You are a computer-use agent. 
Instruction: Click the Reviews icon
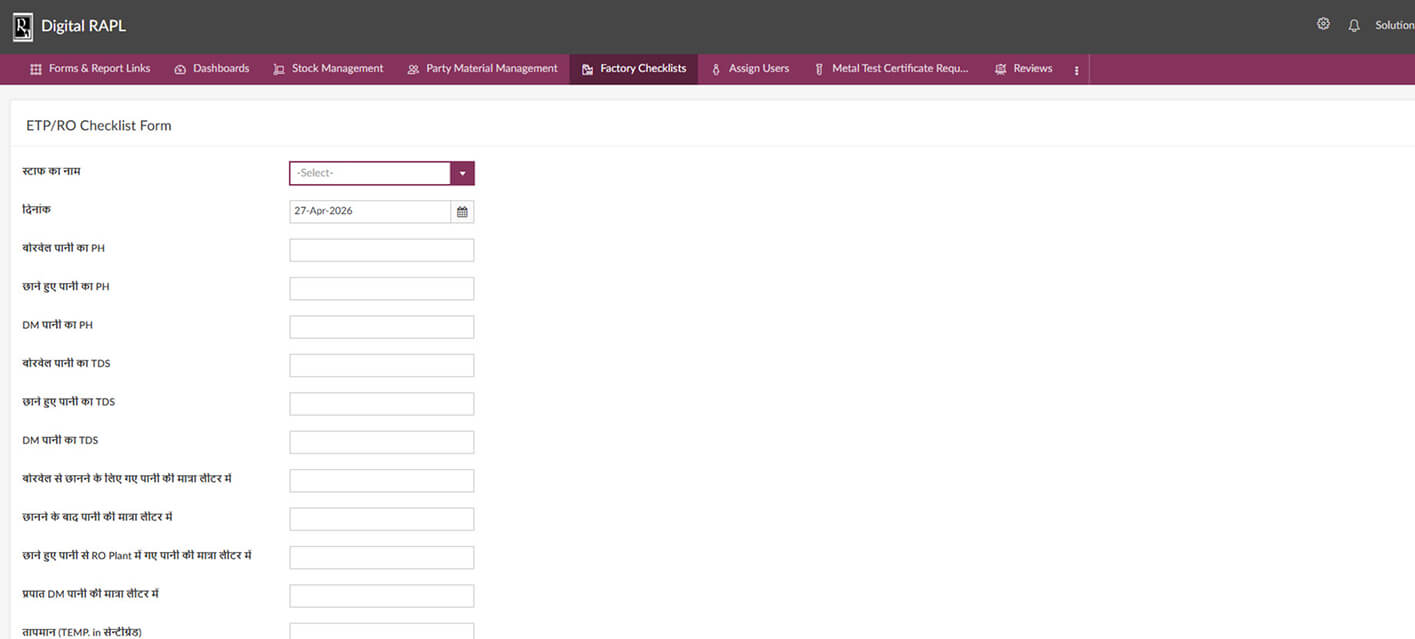[1001, 69]
